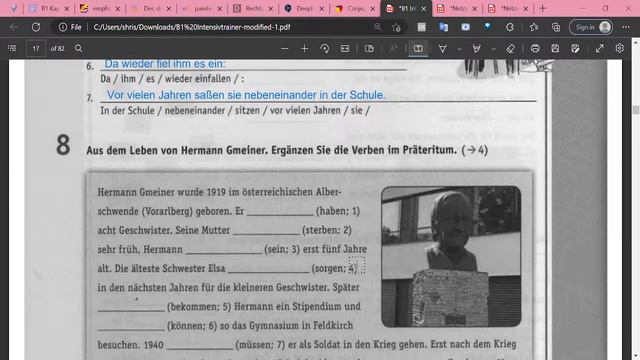View site information for the File
Image resolution: width=640 pixels, height=360 pixels.
pyautogui.click(x=70, y=27)
